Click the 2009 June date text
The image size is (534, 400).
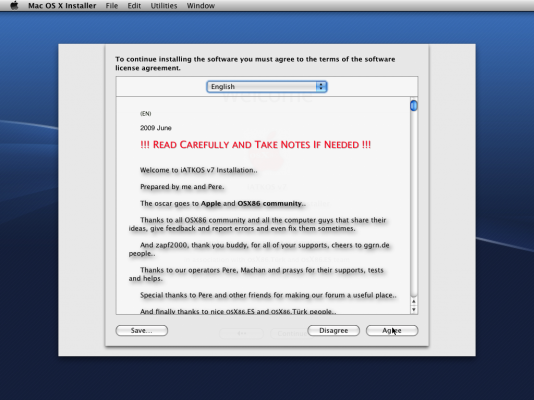coord(156,128)
